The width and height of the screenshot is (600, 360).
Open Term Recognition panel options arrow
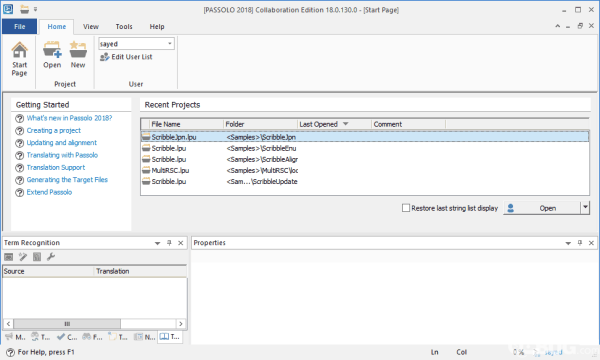click(157, 243)
